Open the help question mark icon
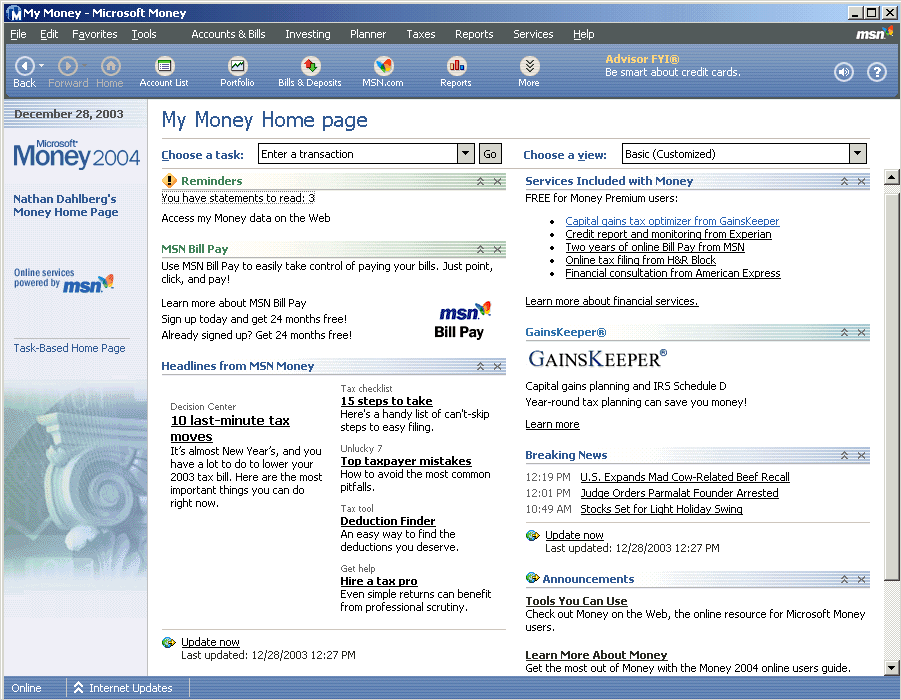This screenshot has height=700, width=901. coord(877,72)
